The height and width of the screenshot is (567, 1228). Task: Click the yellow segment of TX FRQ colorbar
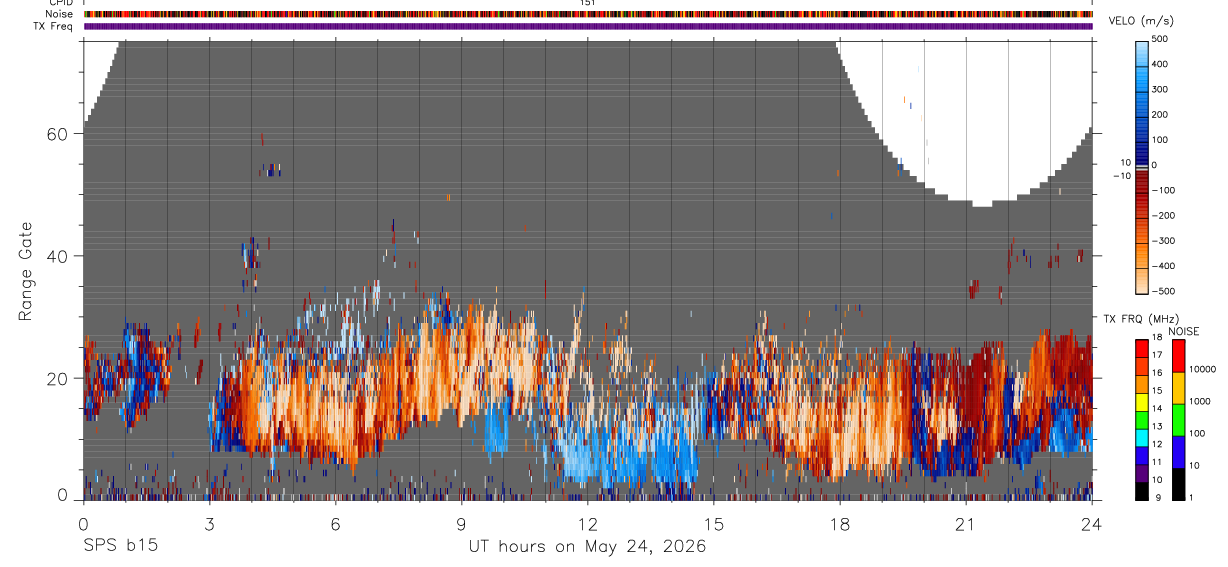click(x=1141, y=402)
